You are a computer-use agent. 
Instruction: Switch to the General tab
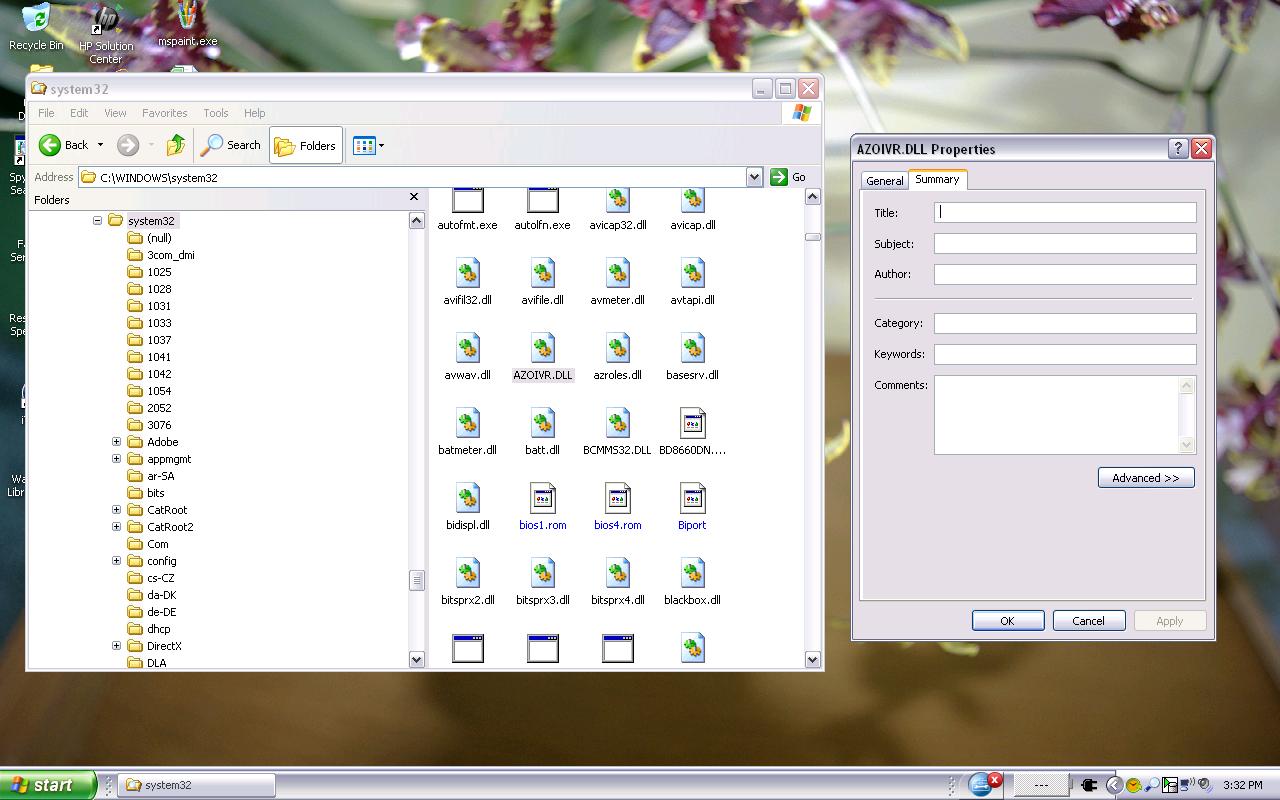point(884,181)
